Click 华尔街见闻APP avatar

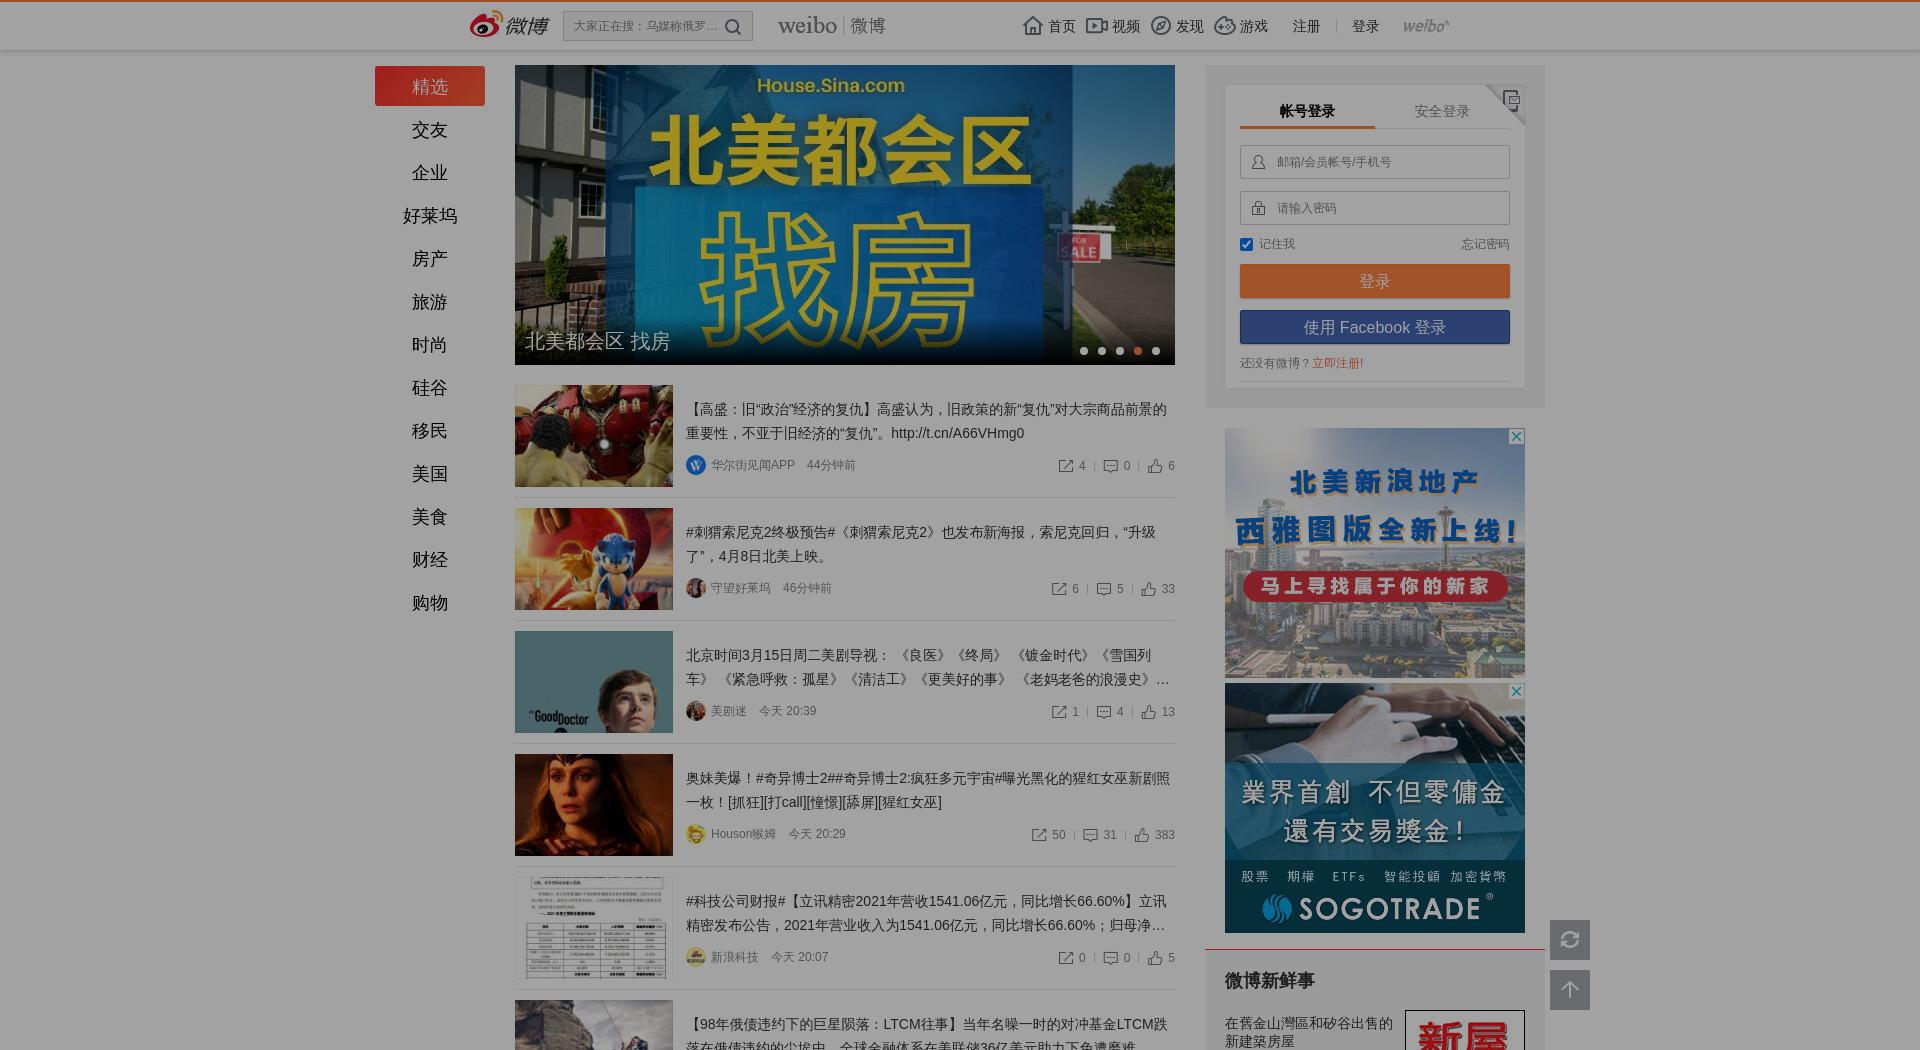pos(696,465)
